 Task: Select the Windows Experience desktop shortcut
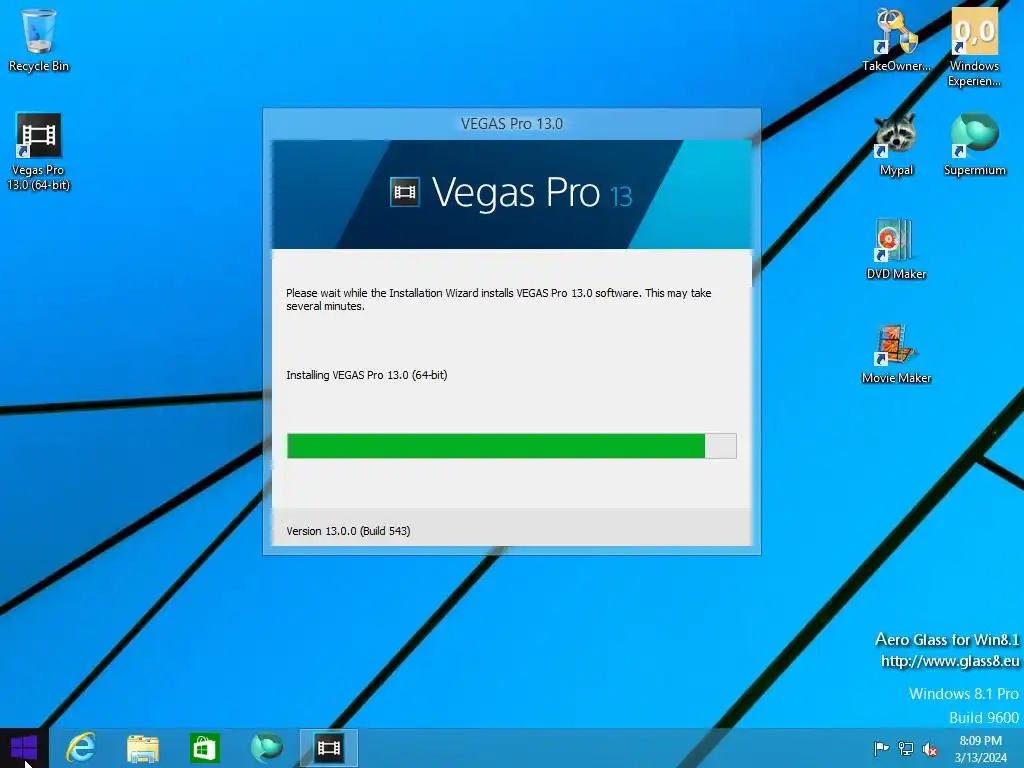[974, 47]
